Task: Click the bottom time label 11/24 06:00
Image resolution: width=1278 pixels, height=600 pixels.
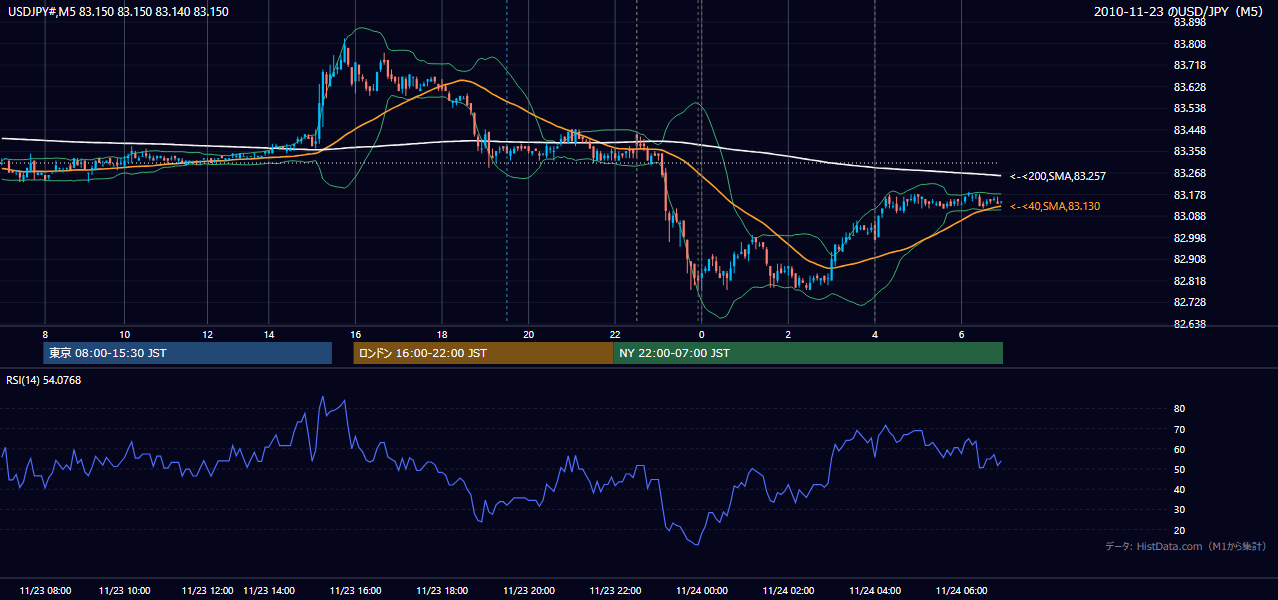Action: (x=961, y=590)
